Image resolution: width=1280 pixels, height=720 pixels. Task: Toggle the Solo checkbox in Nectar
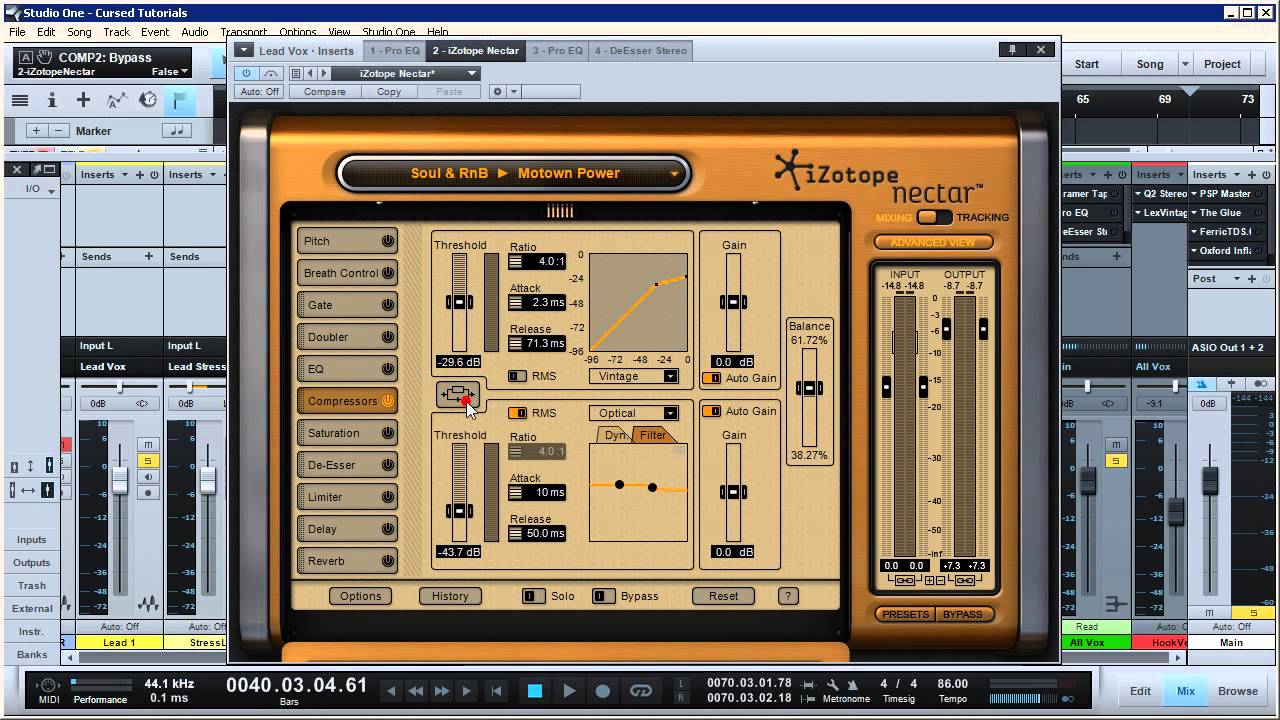click(534, 596)
